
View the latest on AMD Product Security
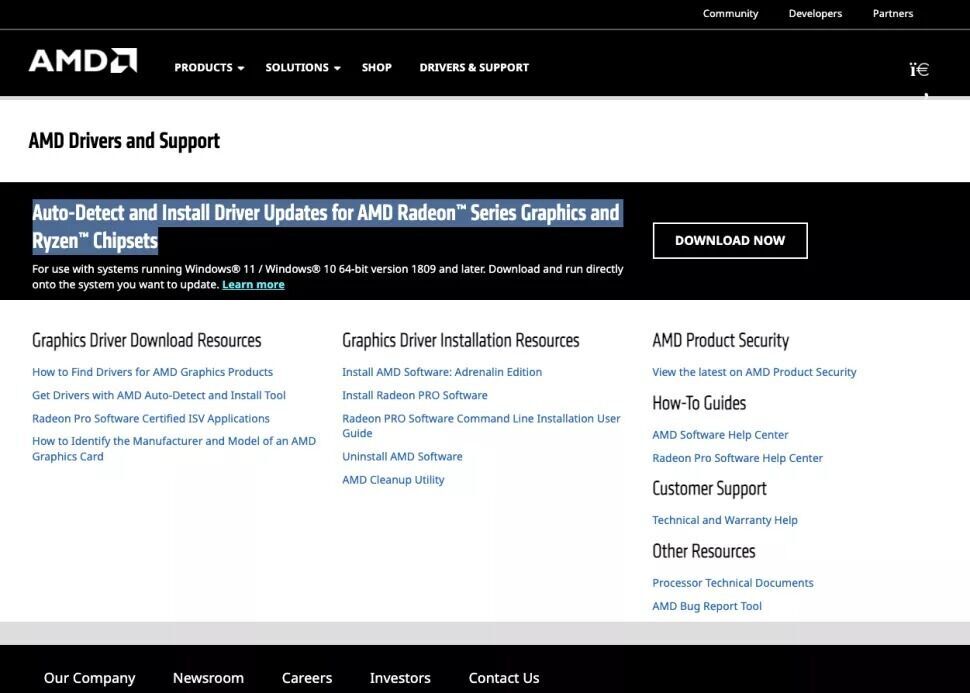tap(754, 372)
